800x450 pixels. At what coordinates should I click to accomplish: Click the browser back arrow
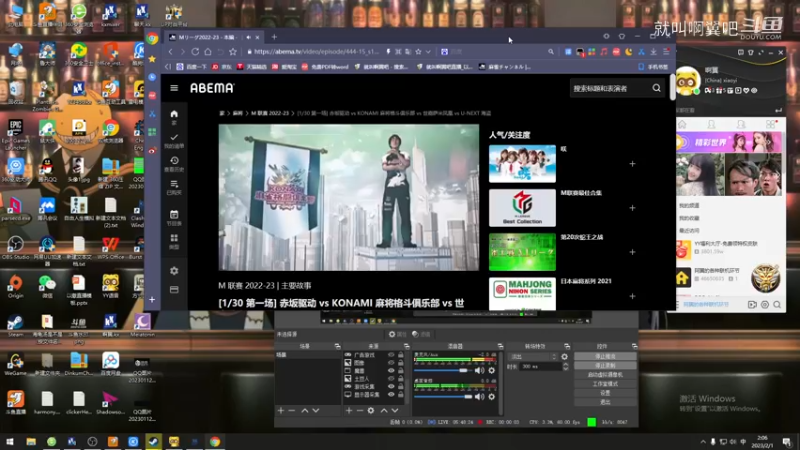[x=170, y=52]
